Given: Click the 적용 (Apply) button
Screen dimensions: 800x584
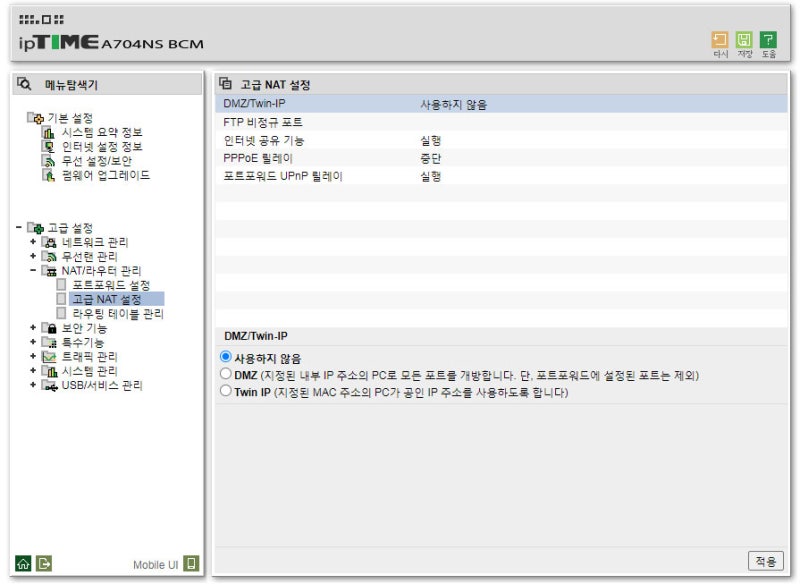Looking at the screenshot, I should coord(764,561).
